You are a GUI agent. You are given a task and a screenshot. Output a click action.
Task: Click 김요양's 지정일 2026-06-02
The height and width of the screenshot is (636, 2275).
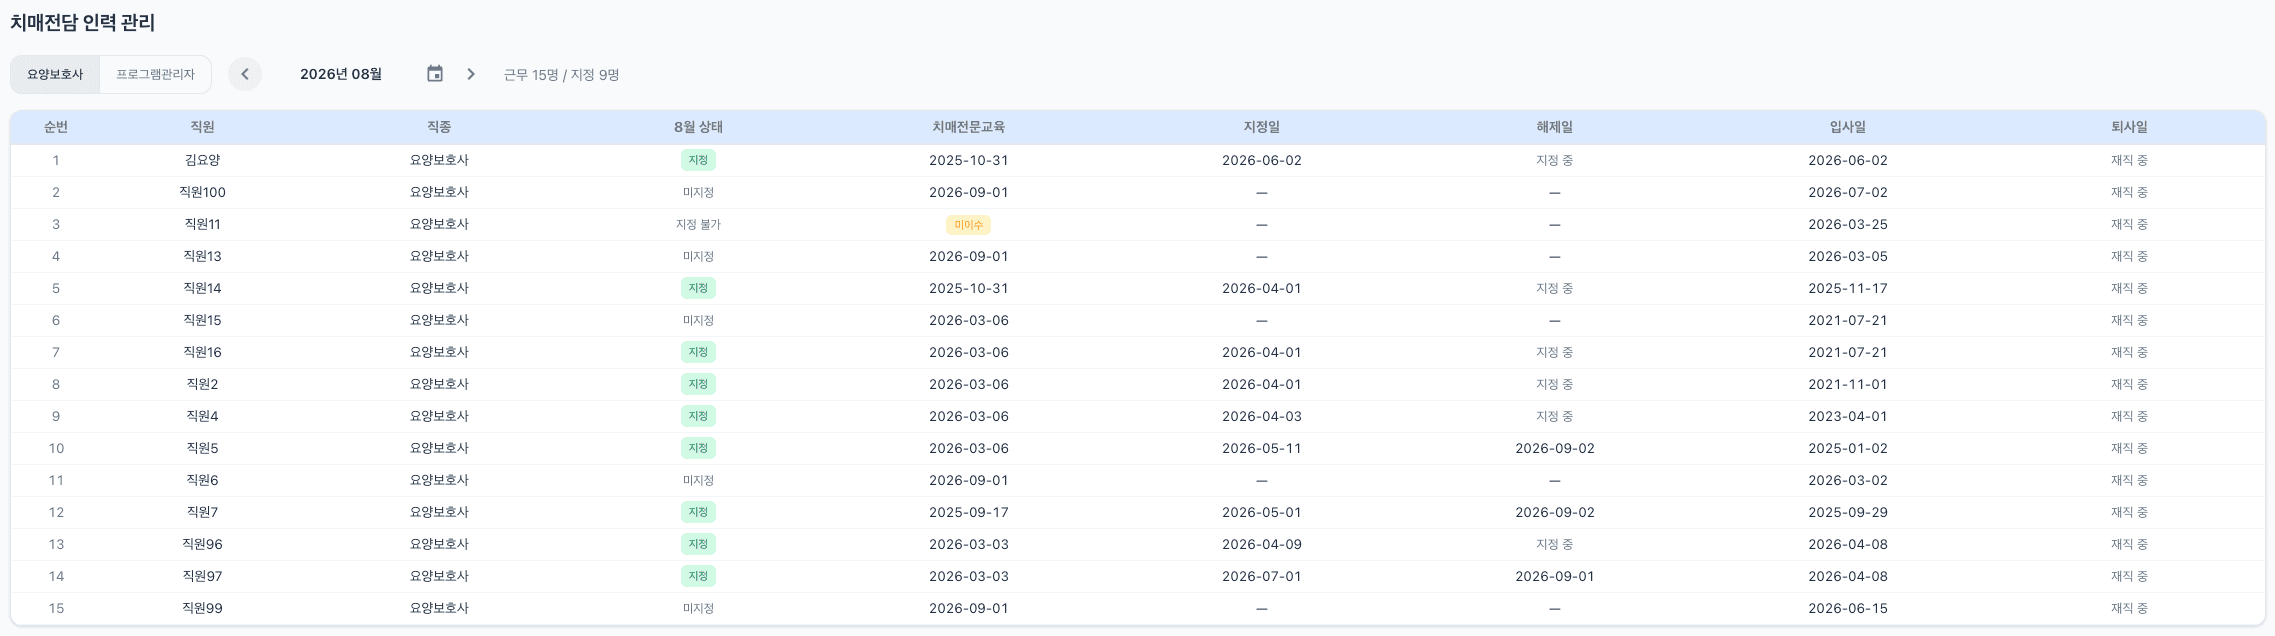click(x=1261, y=160)
